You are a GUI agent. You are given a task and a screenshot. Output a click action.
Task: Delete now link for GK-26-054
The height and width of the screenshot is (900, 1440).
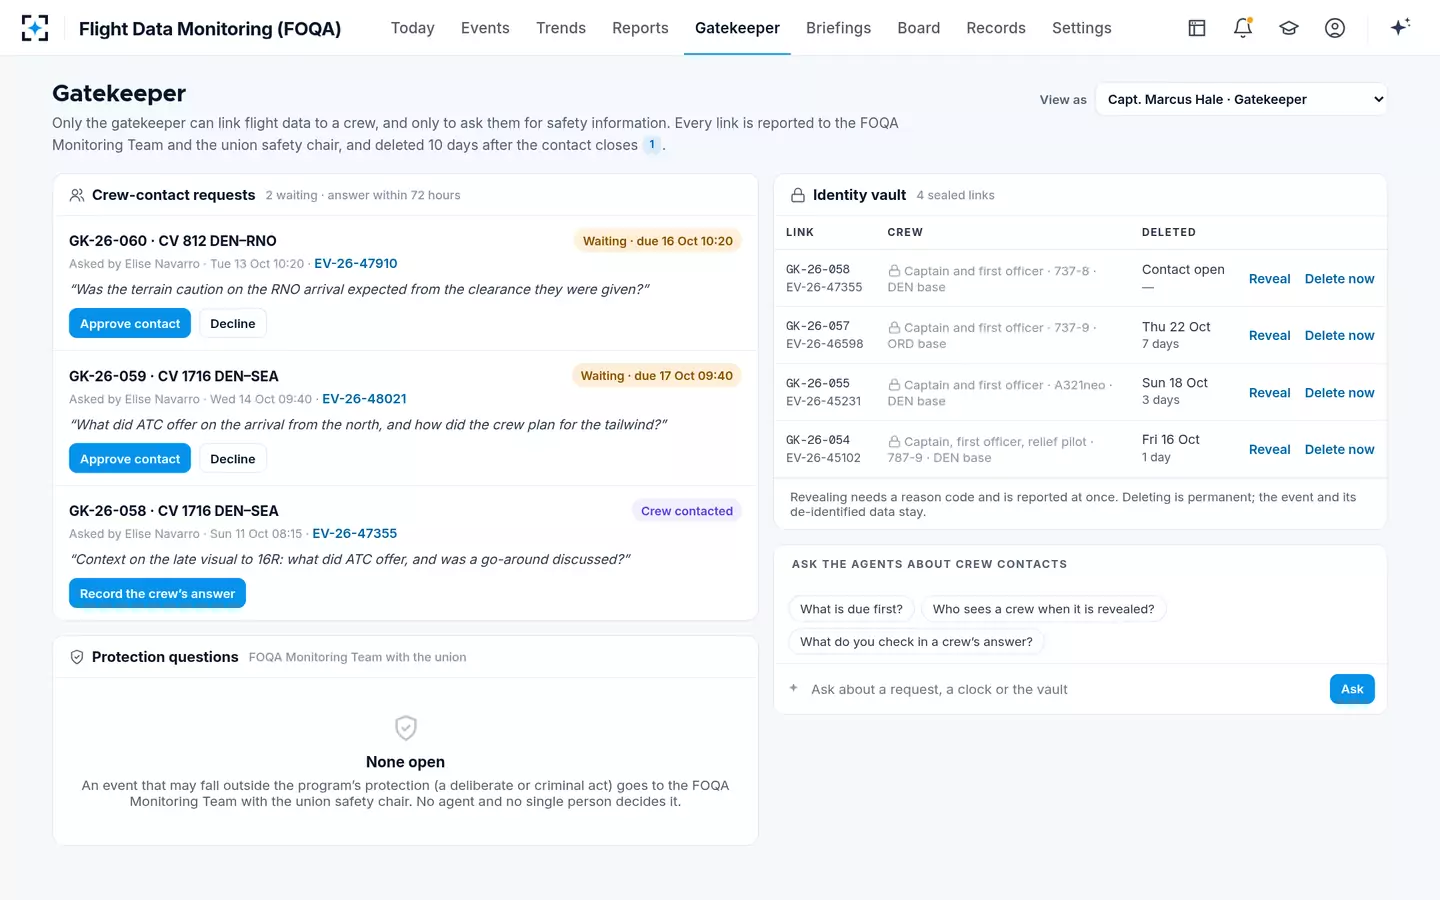[x=1339, y=450]
